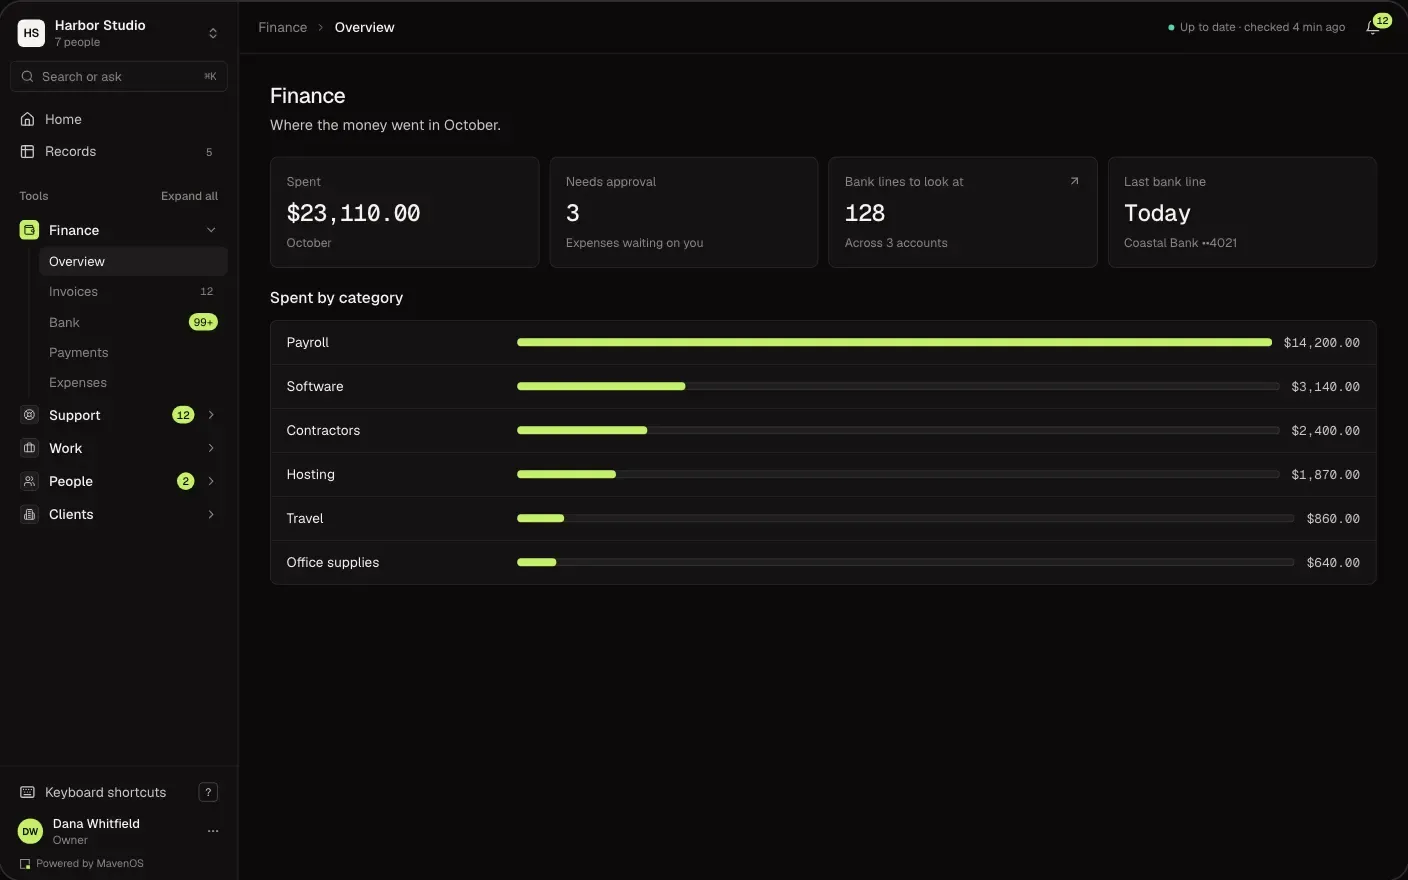Open the notifications bell icon
Viewport: 1408px width, 880px height.
tap(1373, 28)
